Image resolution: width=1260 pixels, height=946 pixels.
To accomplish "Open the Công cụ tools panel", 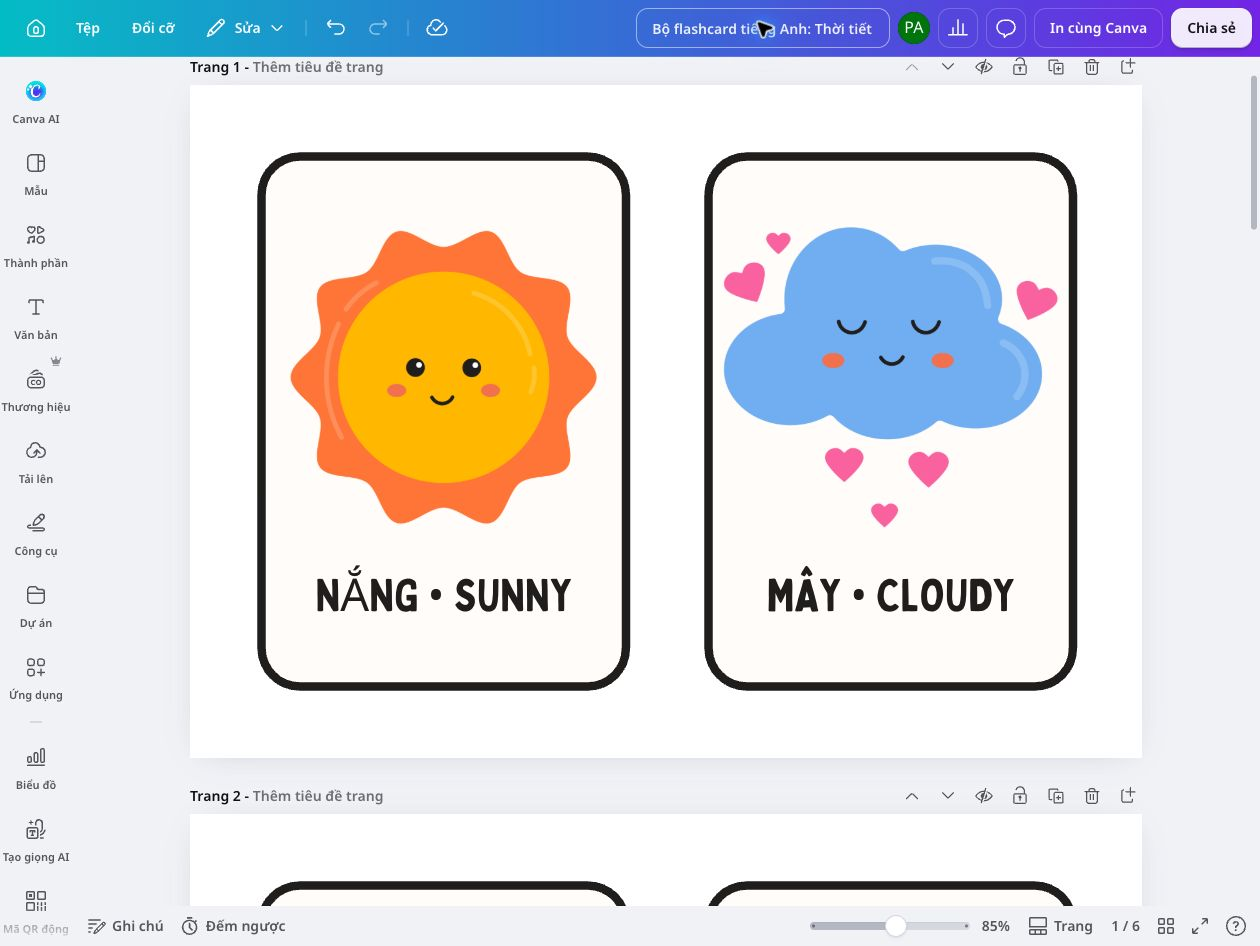I will point(36,534).
